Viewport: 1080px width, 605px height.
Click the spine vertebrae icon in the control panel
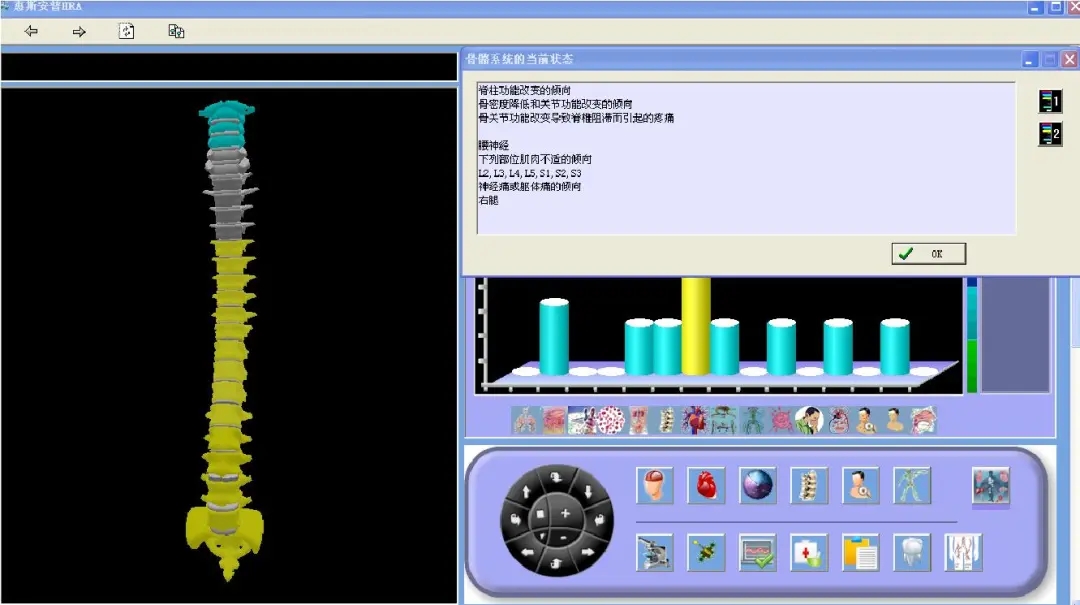(x=809, y=486)
